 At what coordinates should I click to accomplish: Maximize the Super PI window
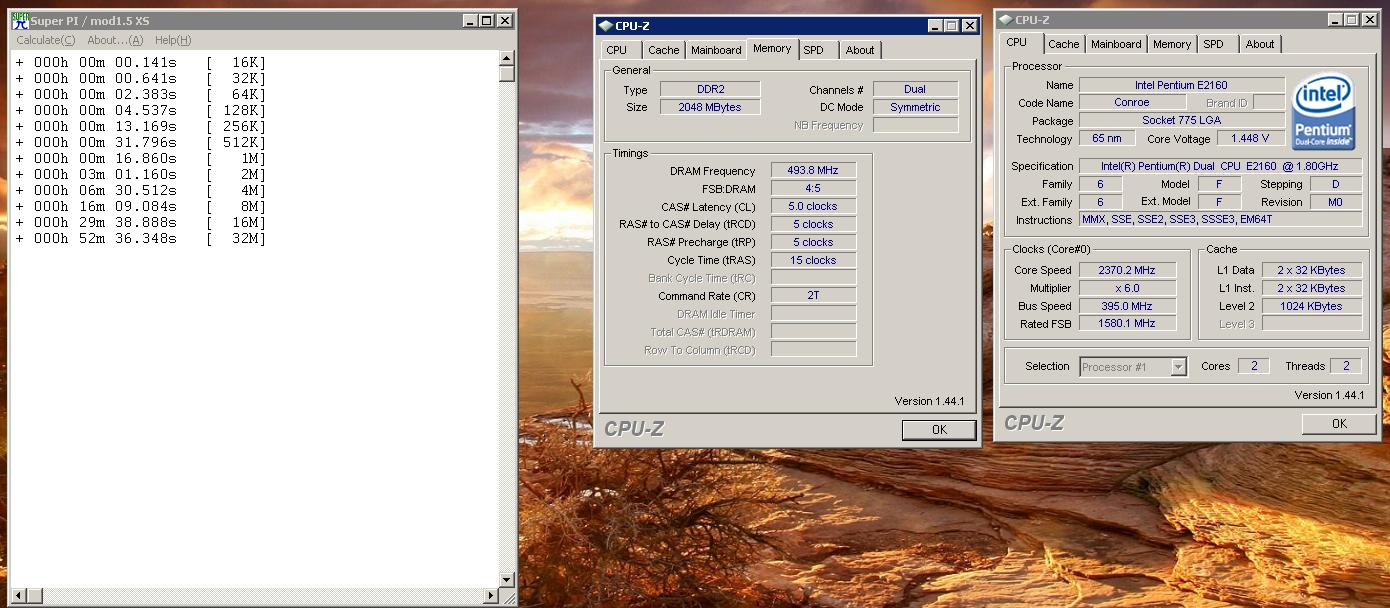point(486,20)
